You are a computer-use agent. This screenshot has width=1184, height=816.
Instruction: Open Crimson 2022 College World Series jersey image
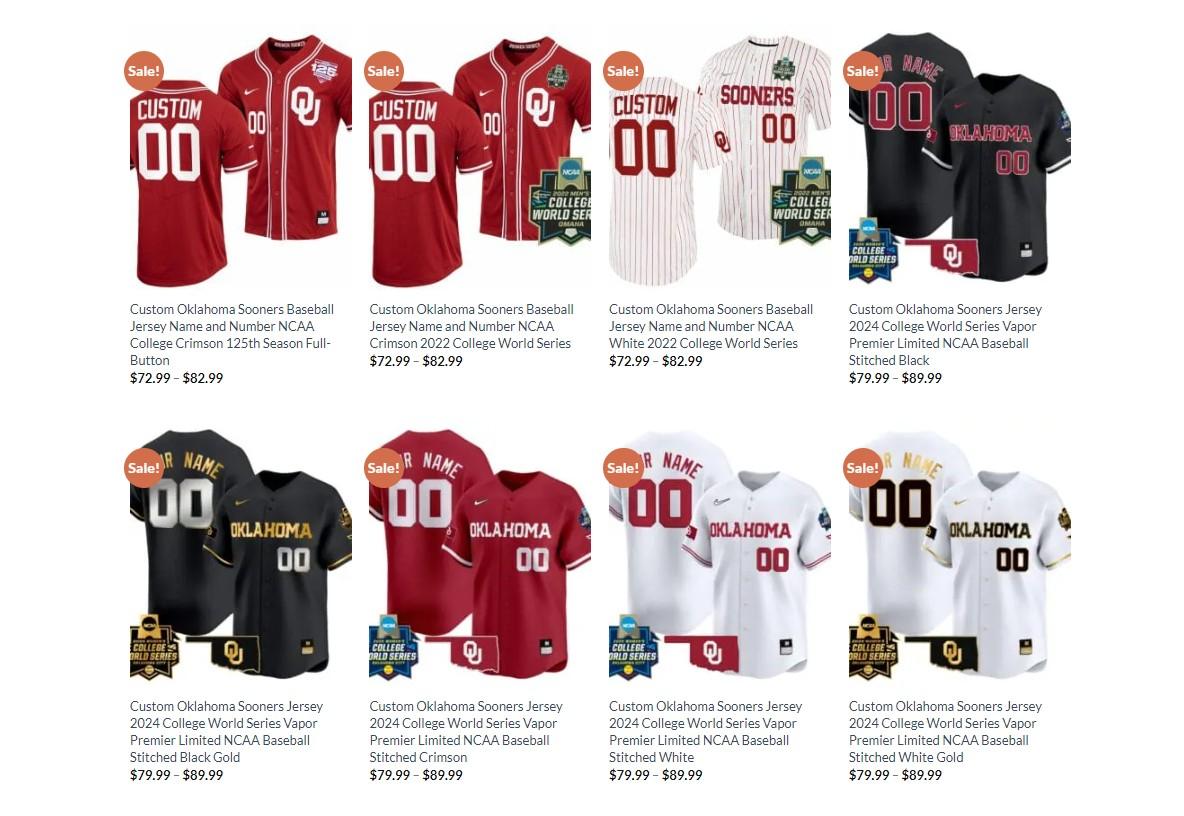coord(480,160)
